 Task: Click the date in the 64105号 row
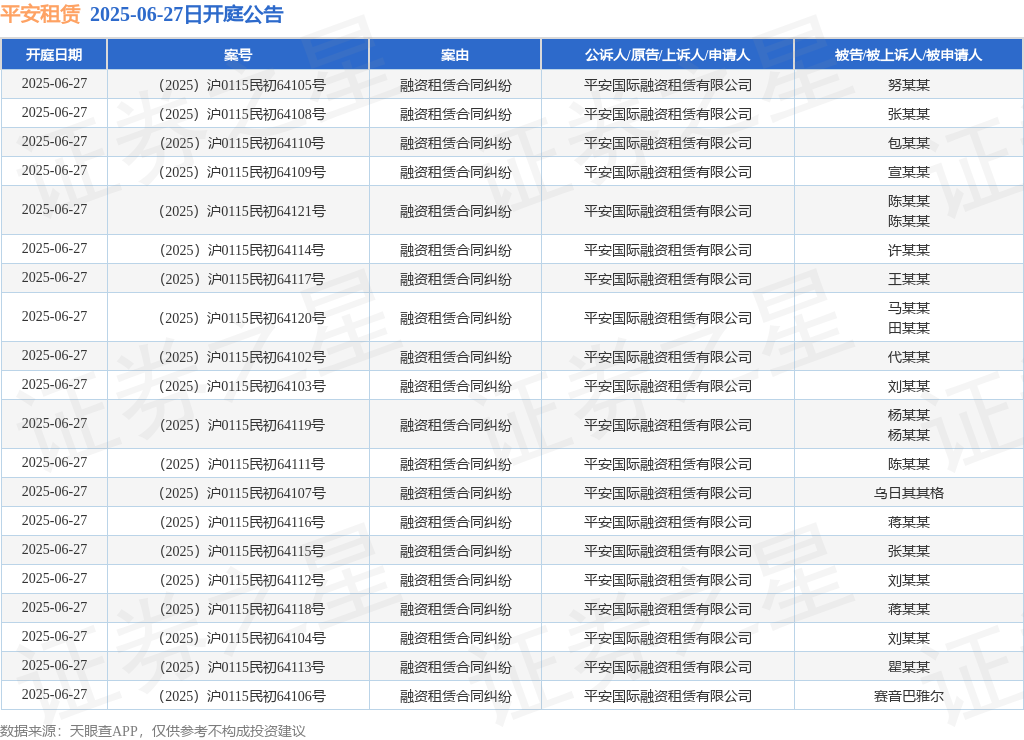pyautogui.click(x=54, y=84)
